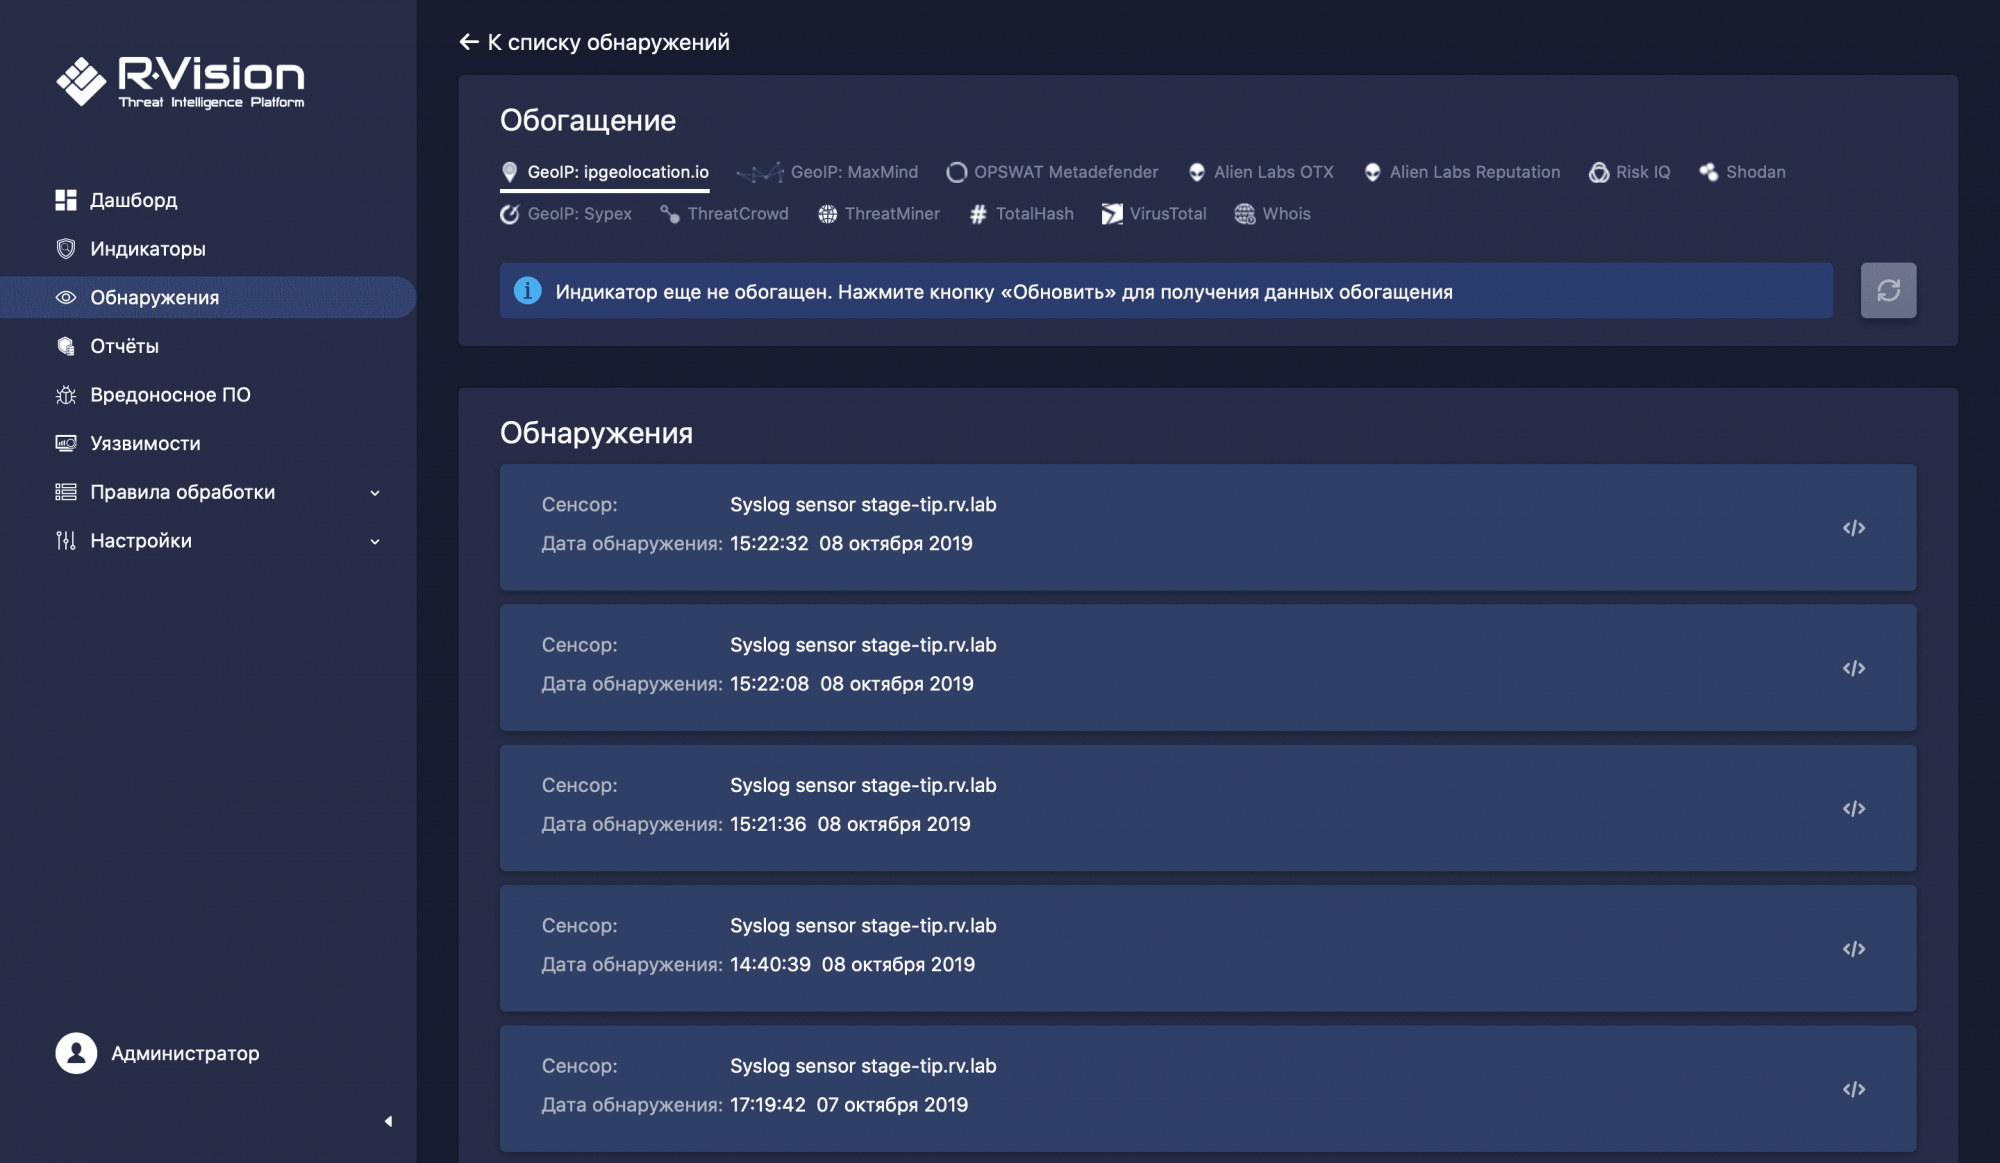This screenshot has width=2000, height=1163.
Task: Click the info icon in the enrichment notice
Action: click(527, 291)
